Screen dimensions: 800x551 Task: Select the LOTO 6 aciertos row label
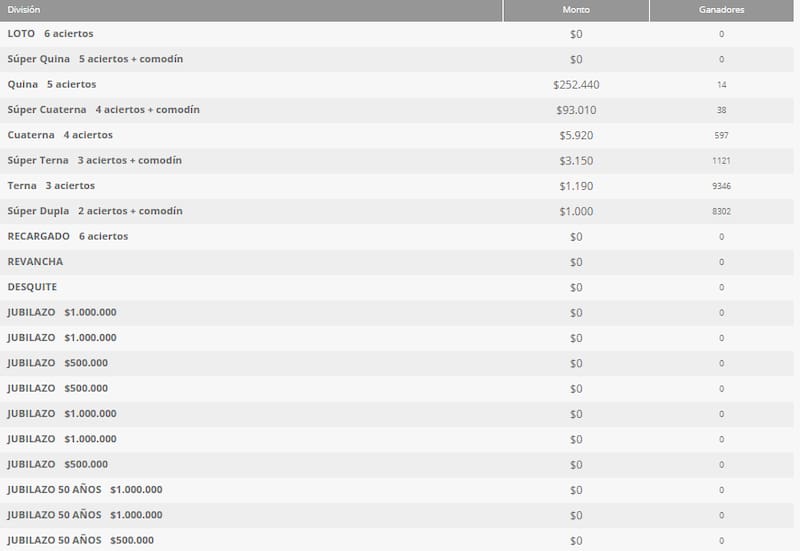point(50,34)
